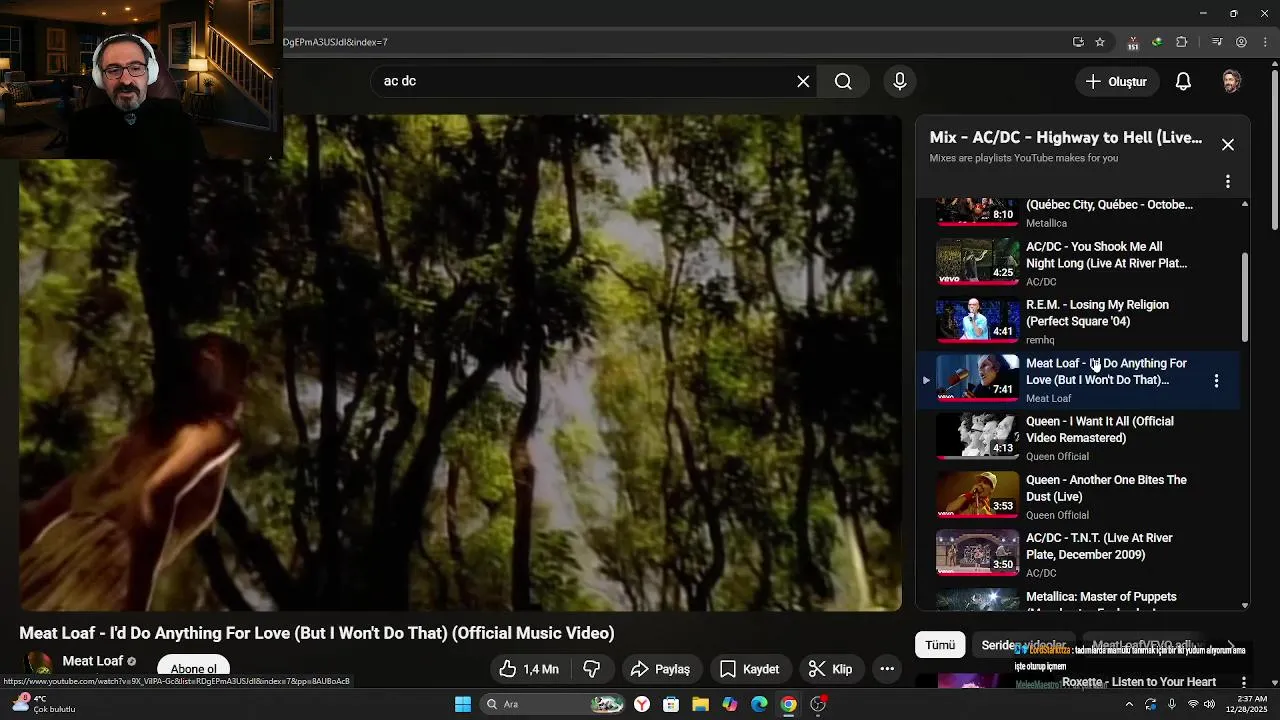
Task: Open Copilot from taskbar
Action: 730,704
